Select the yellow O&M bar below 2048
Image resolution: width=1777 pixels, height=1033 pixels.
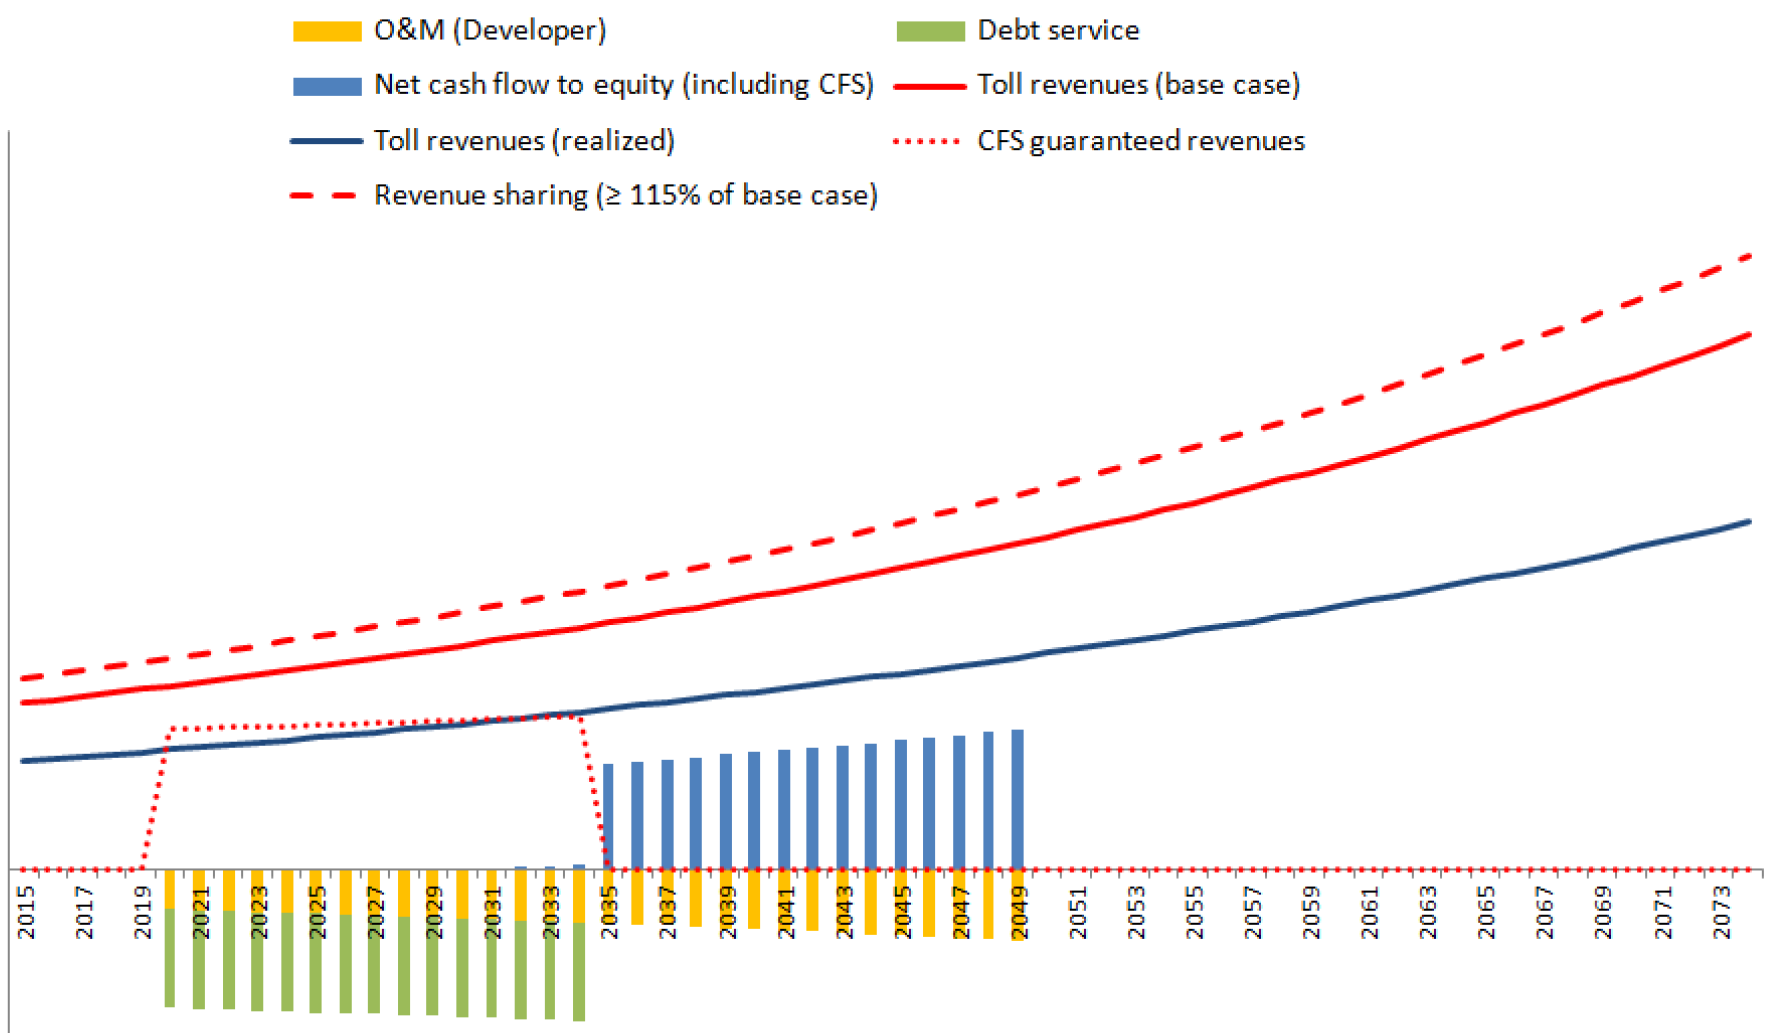tap(988, 904)
